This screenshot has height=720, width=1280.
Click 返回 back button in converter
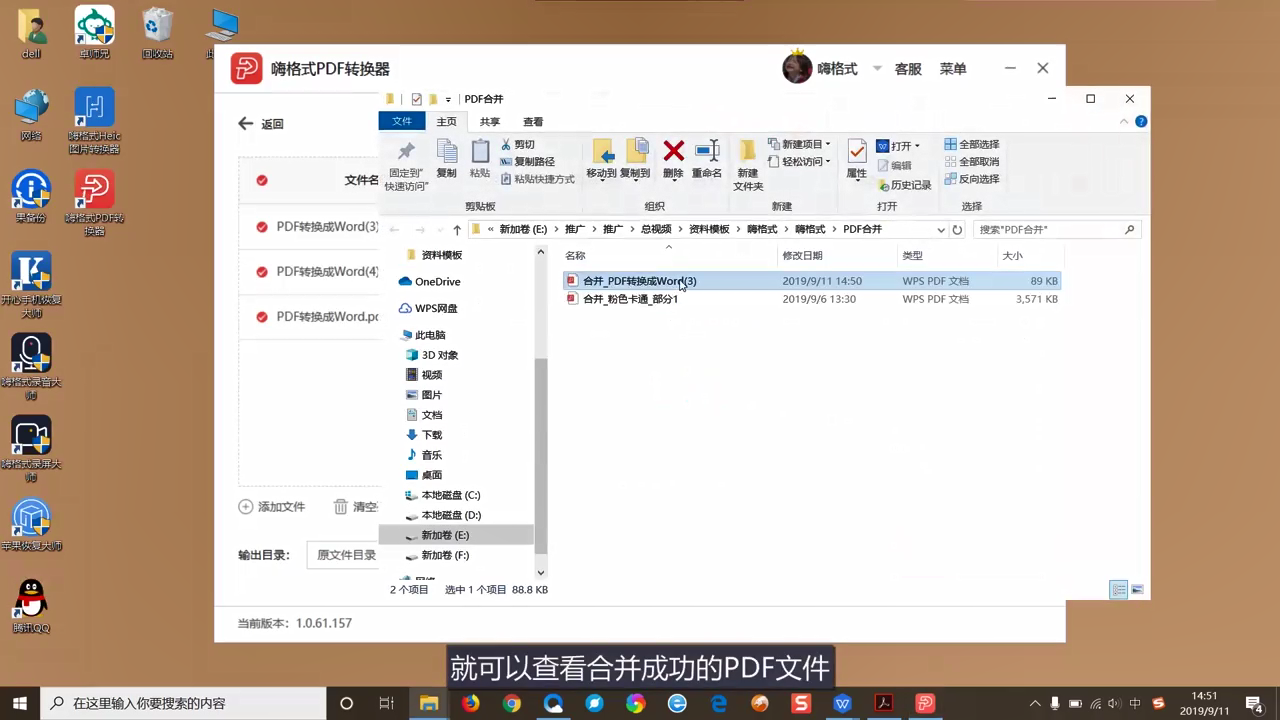(x=261, y=124)
